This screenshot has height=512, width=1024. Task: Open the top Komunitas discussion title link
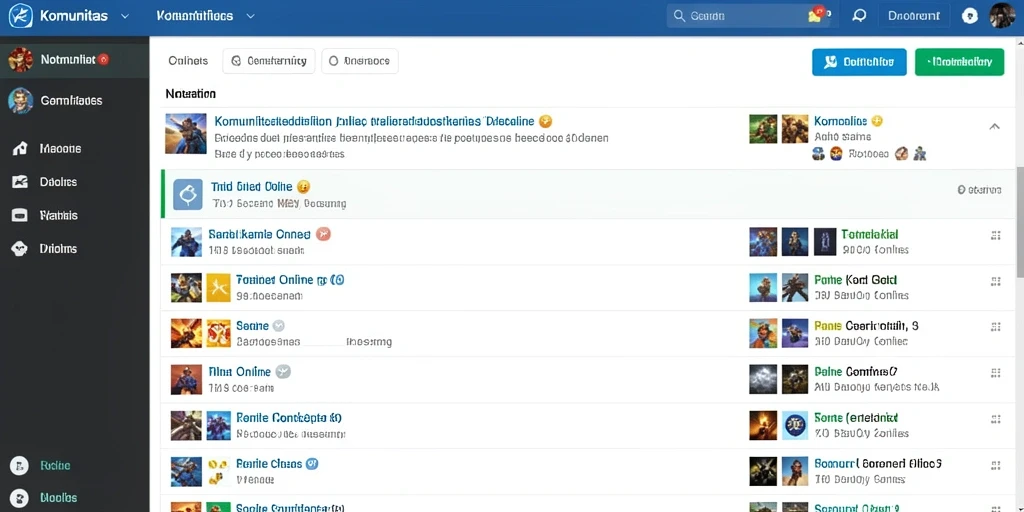[374, 121]
